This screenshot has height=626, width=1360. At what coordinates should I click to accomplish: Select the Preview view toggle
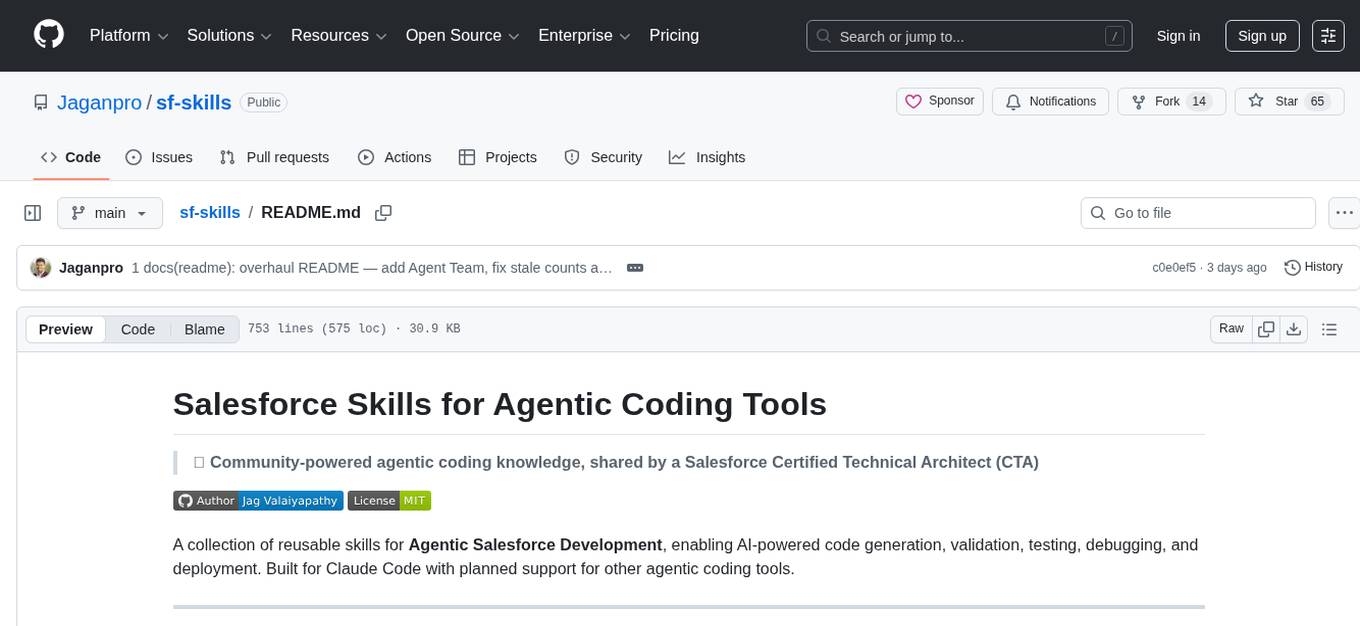click(66, 329)
